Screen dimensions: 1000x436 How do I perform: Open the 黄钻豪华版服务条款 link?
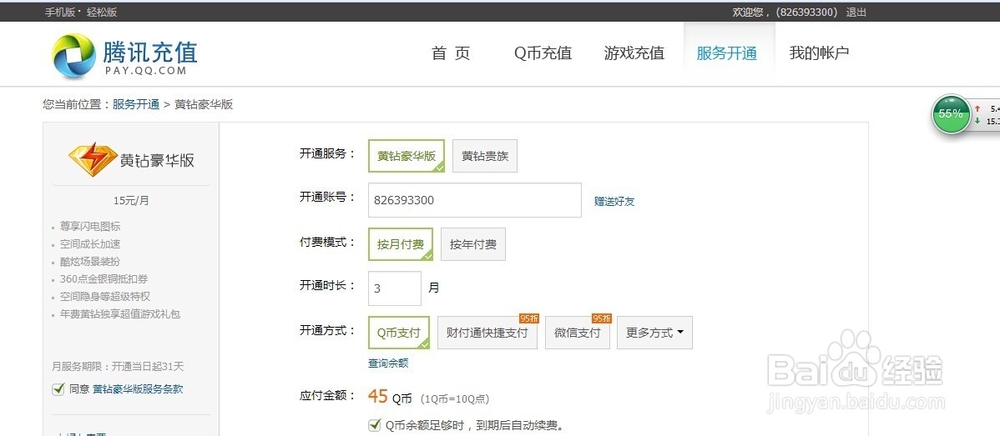click(138, 389)
